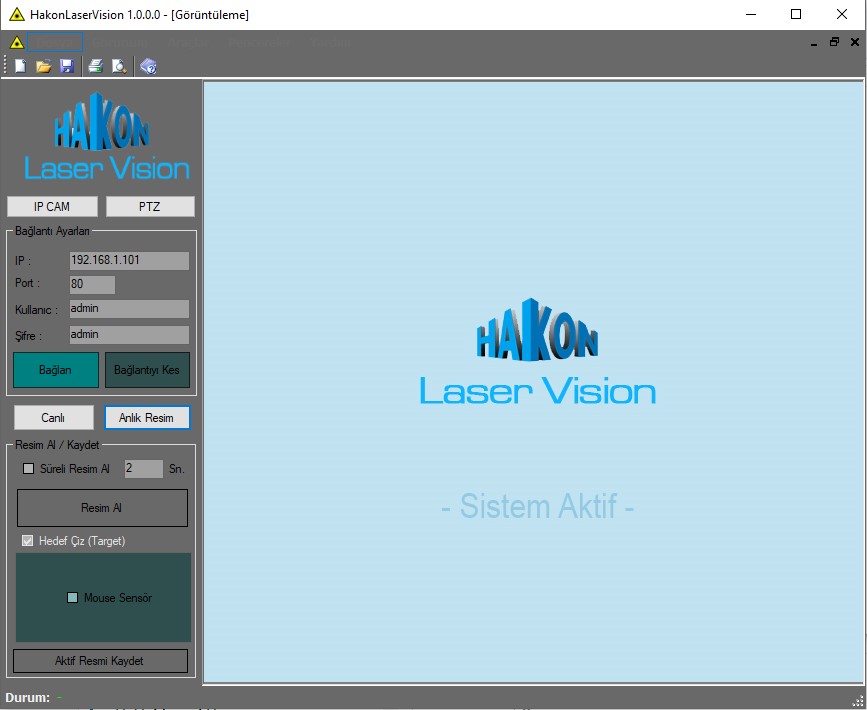The height and width of the screenshot is (710, 867).
Task: Click the restore icon of the inner window
Action: [x=834, y=42]
